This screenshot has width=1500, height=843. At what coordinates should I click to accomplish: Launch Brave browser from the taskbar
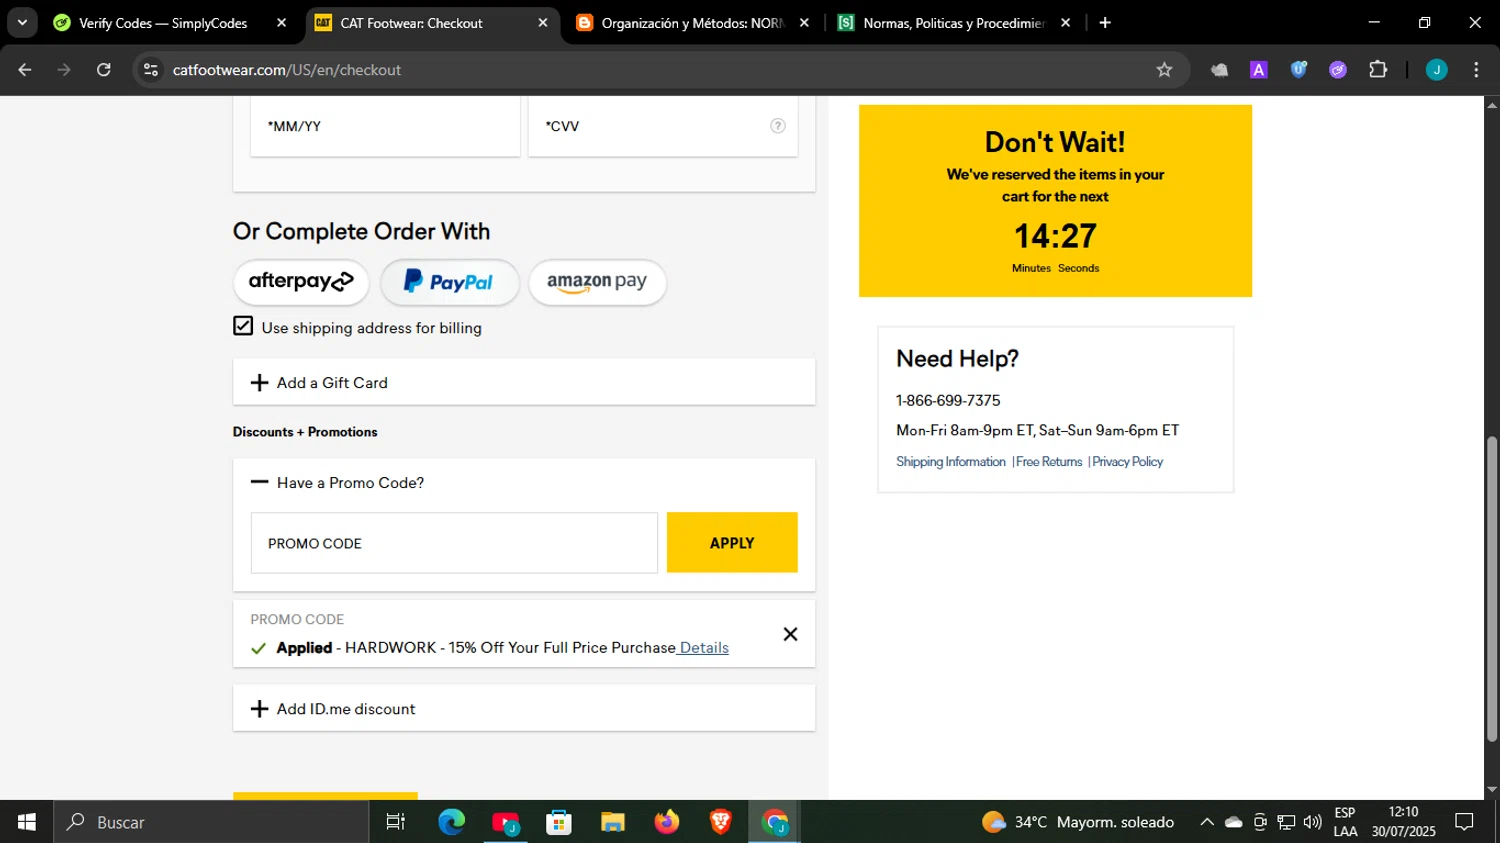click(720, 822)
